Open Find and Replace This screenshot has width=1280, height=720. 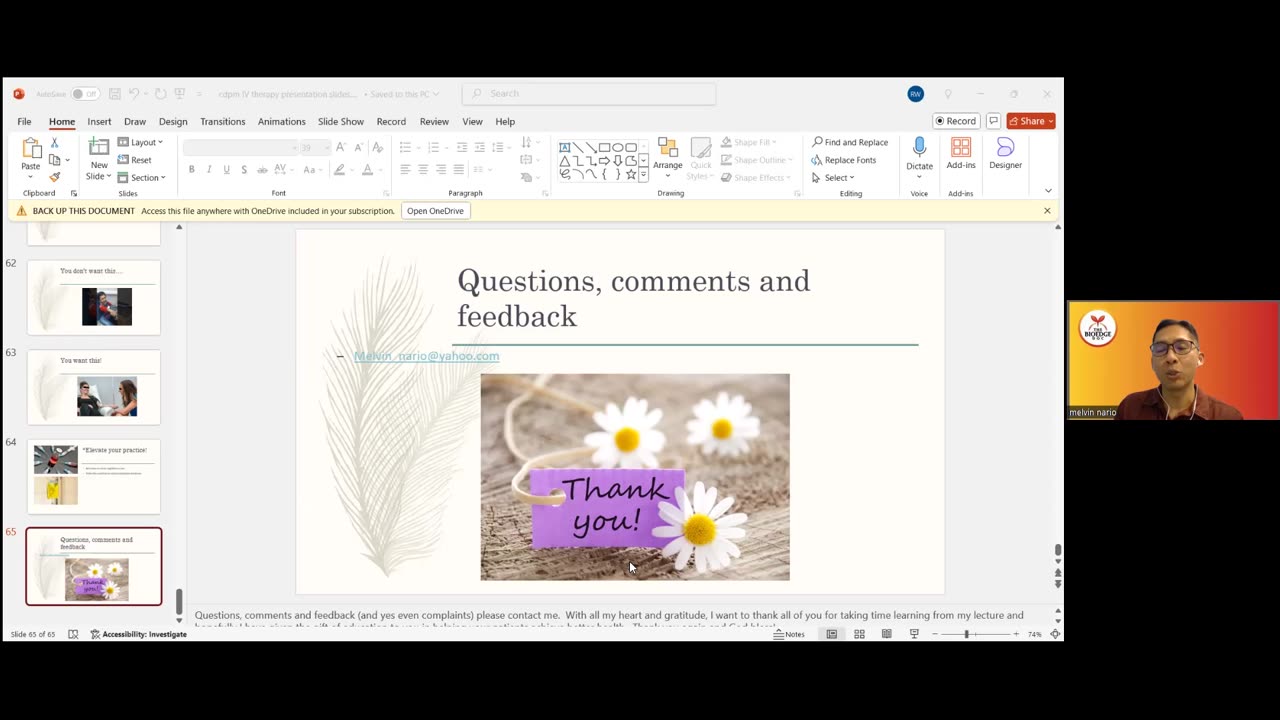click(x=850, y=142)
